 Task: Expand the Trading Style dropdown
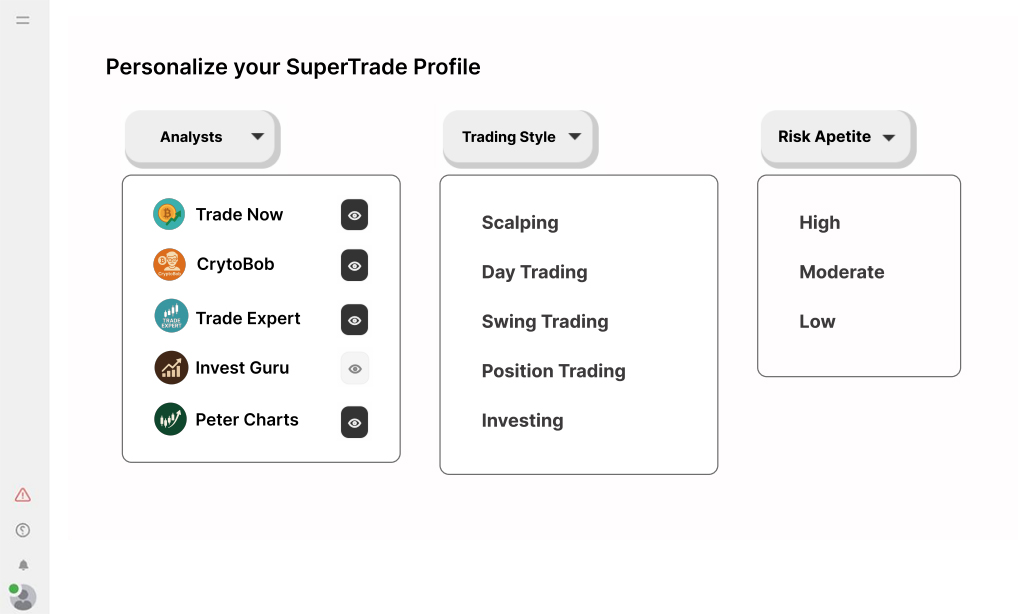[x=519, y=137]
